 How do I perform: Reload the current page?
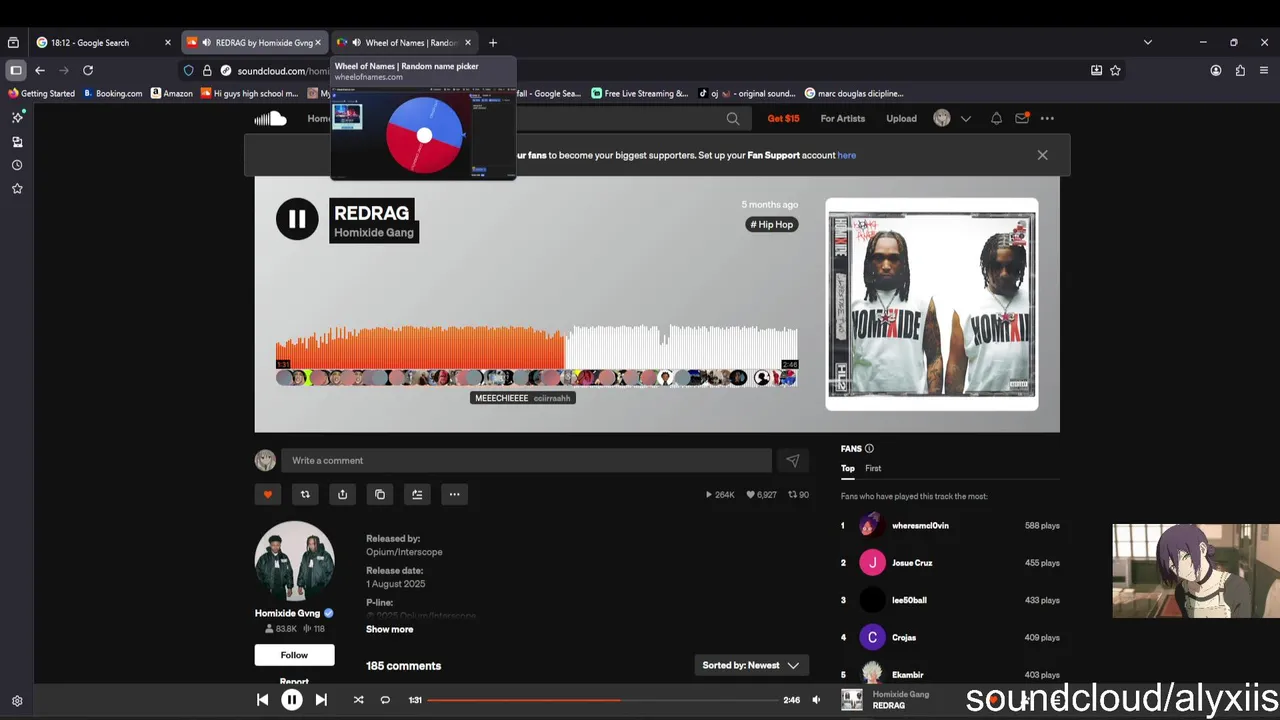click(x=88, y=70)
